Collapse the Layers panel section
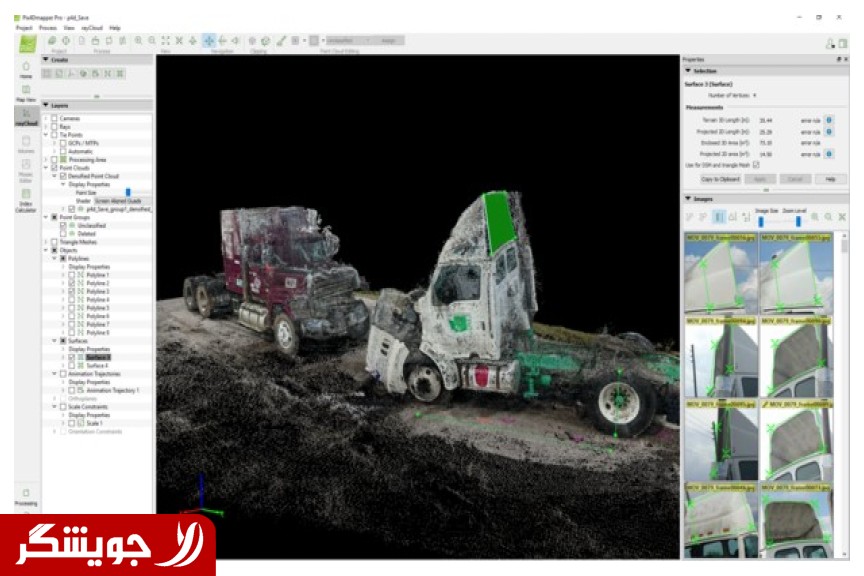The image size is (864, 576). tap(46, 105)
